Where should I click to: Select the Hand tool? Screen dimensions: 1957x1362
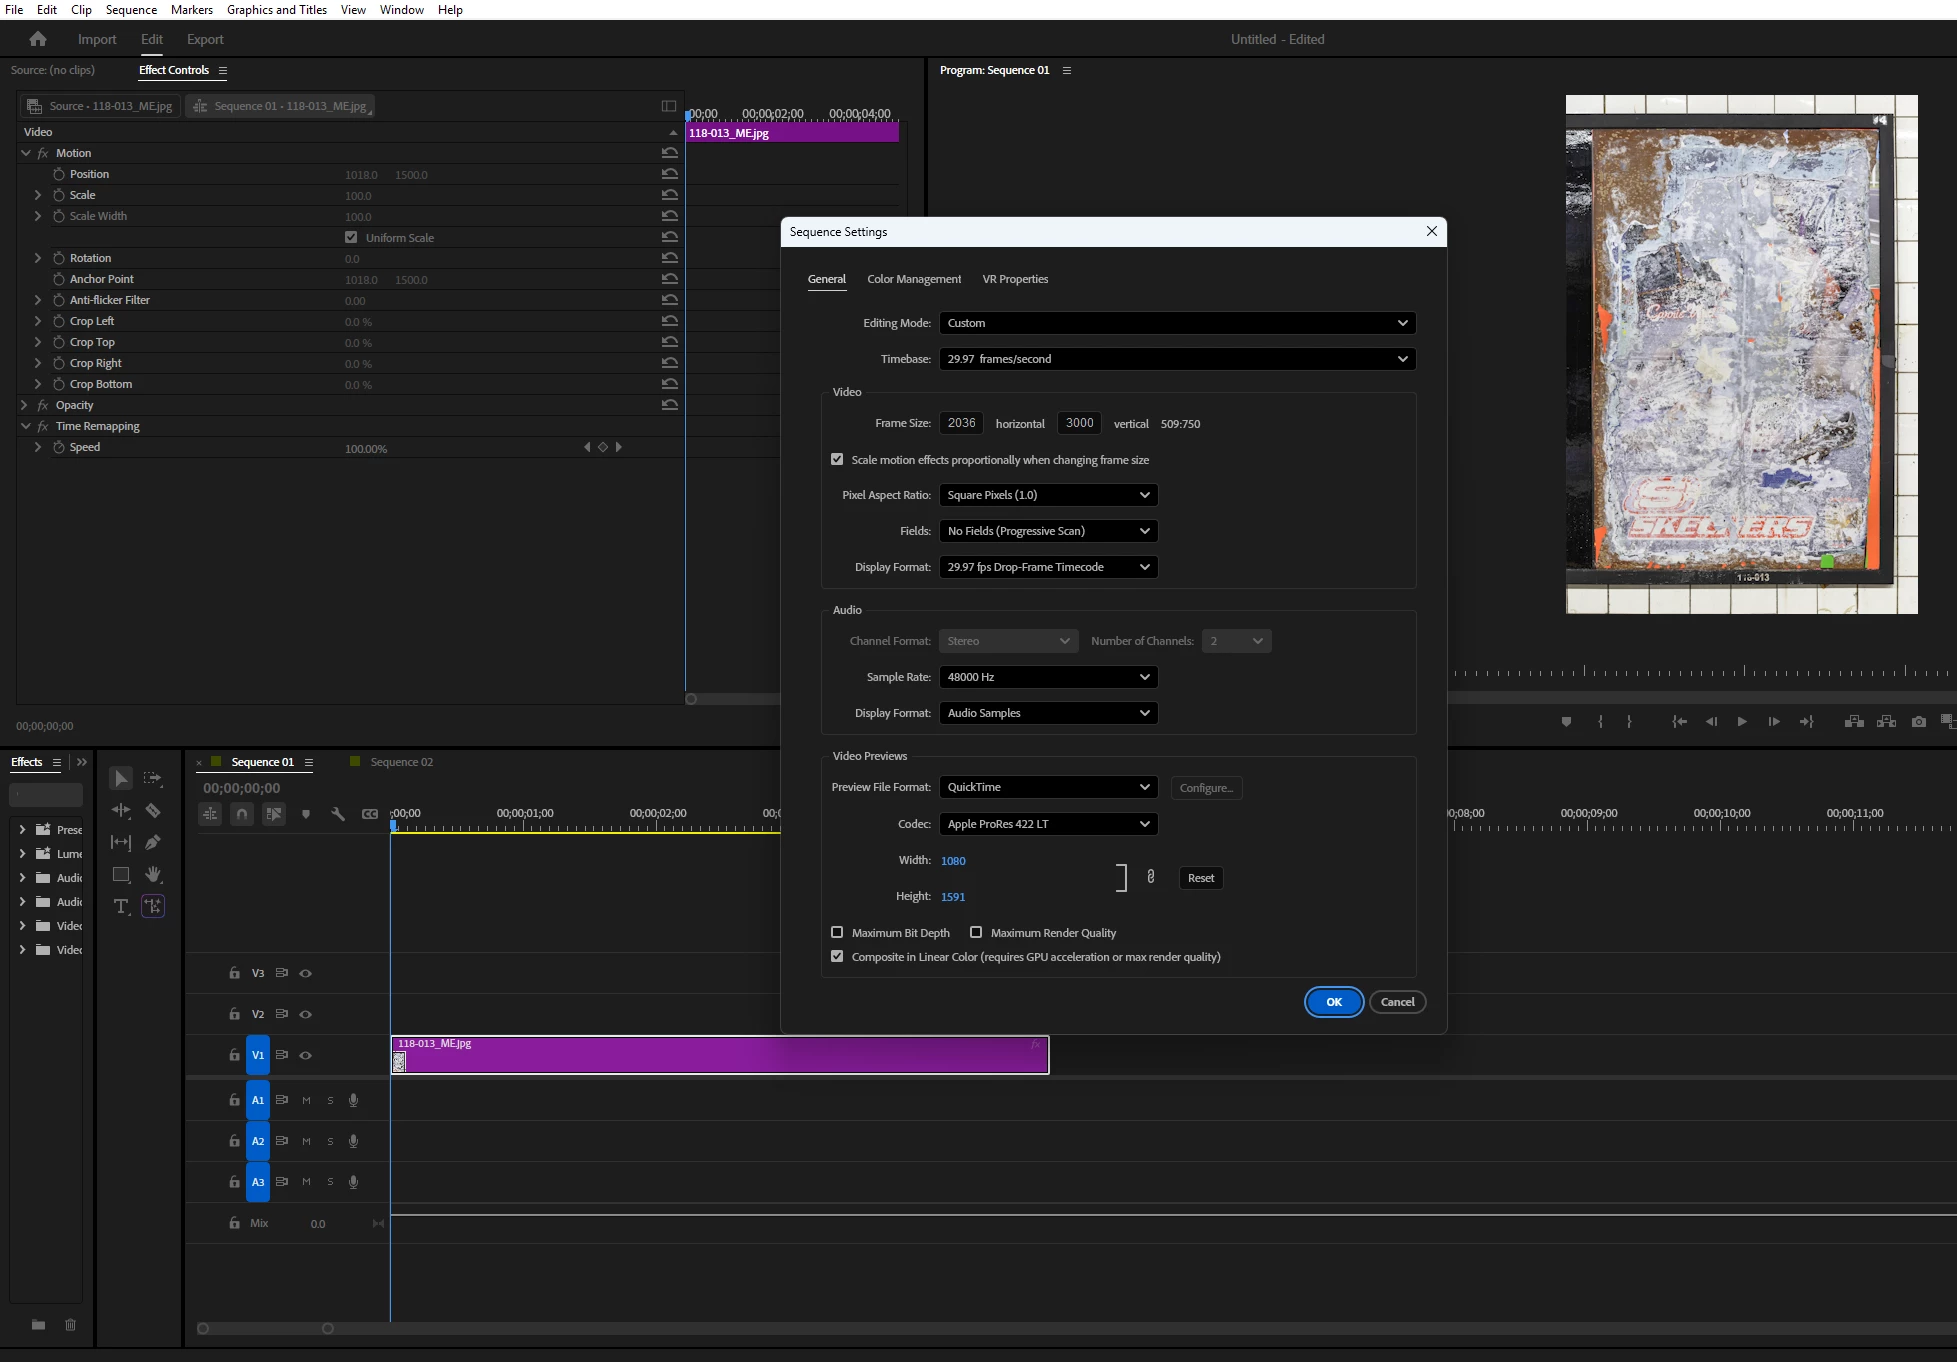pos(153,874)
